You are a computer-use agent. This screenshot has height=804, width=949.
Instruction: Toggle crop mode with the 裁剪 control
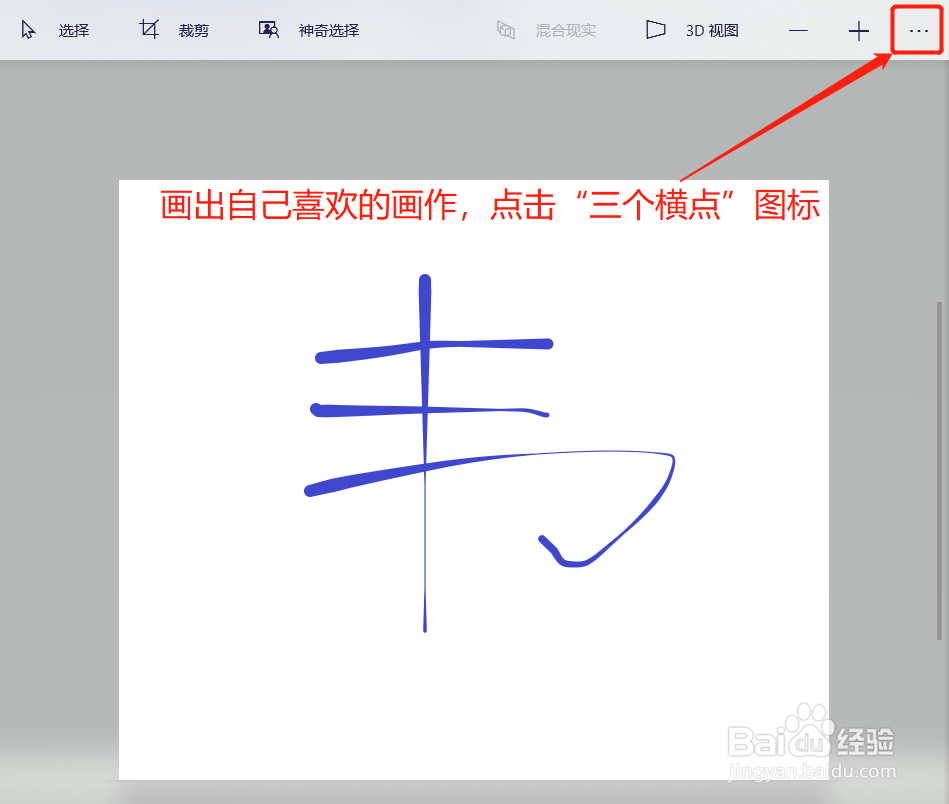coord(193,30)
